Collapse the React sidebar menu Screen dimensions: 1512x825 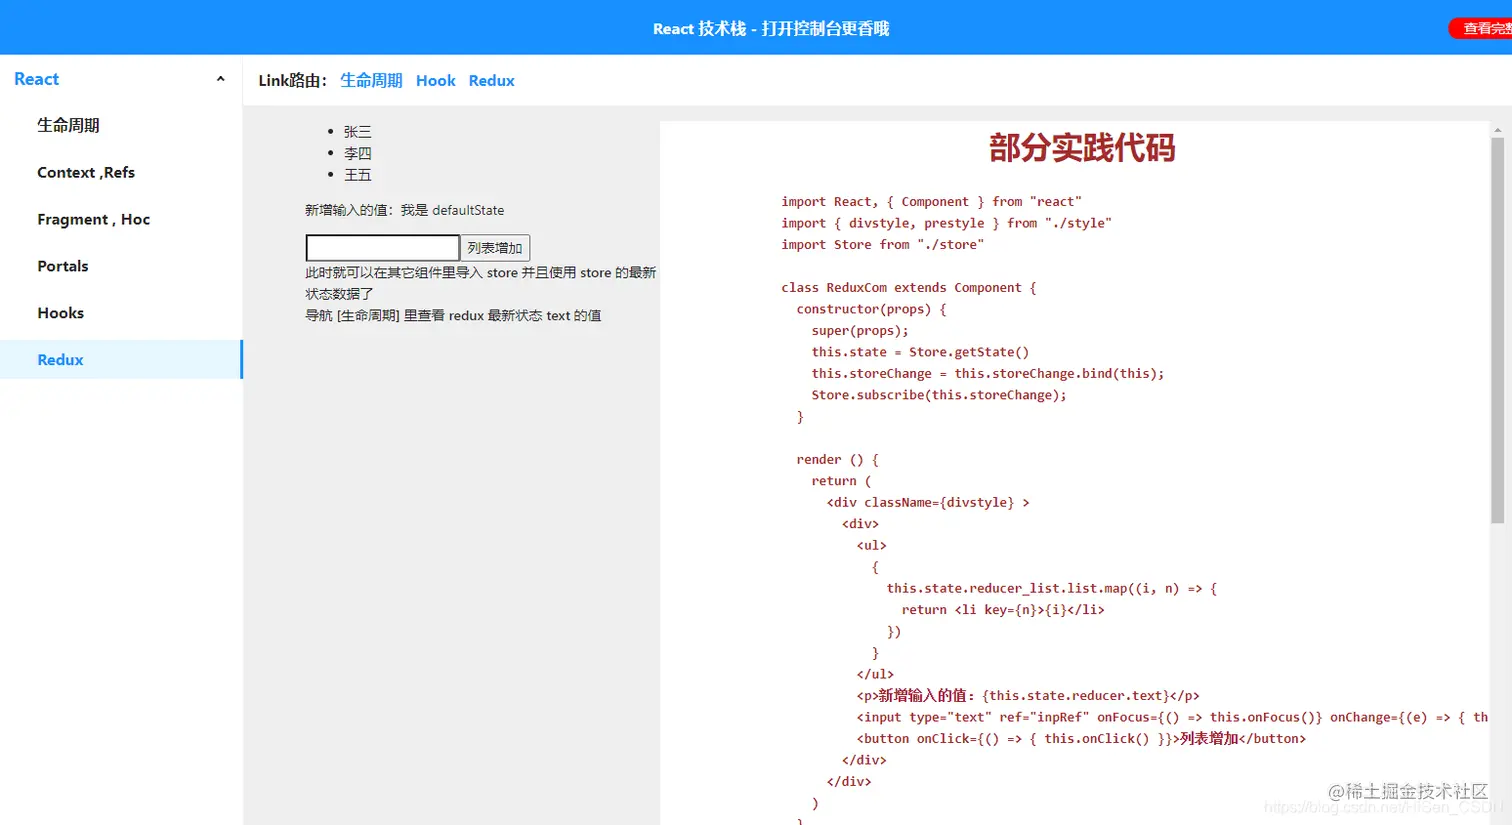tap(219, 78)
